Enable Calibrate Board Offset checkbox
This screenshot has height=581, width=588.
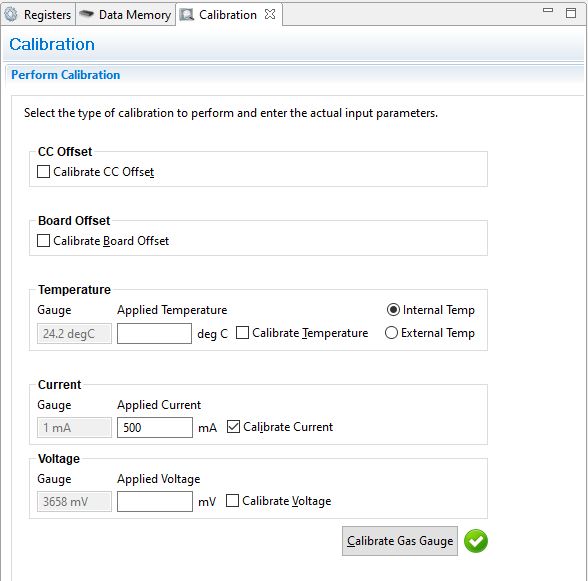click(x=44, y=240)
